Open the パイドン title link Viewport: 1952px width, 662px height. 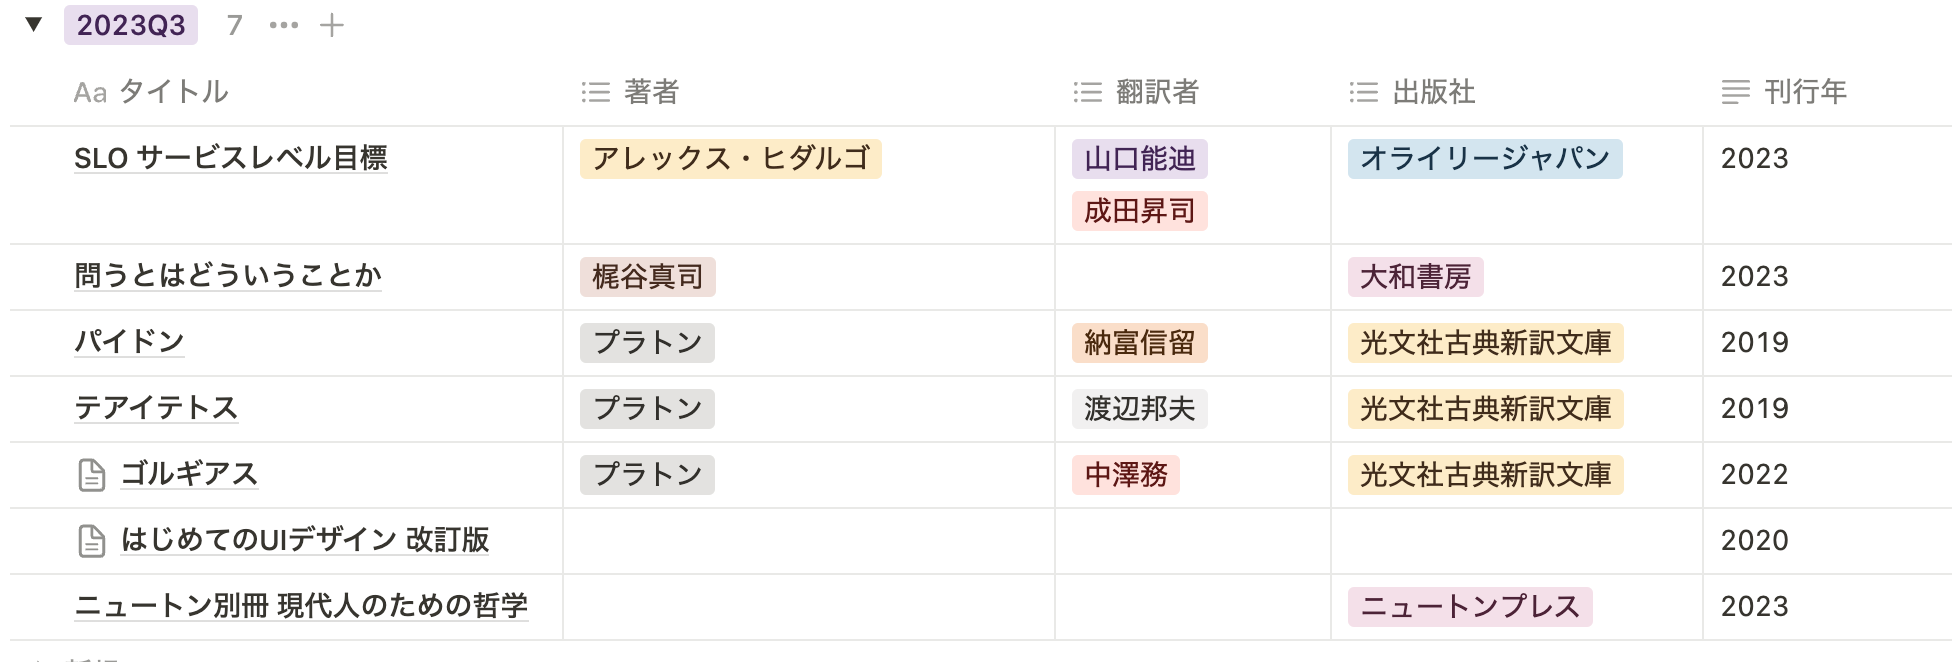click(x=129, y=342)
